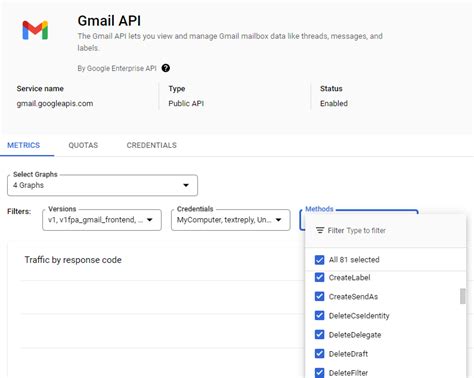This screenshot has height=378, width=474.
Task: Uncheck the DeleteFilter method
Action: click(x=319, y=373)
